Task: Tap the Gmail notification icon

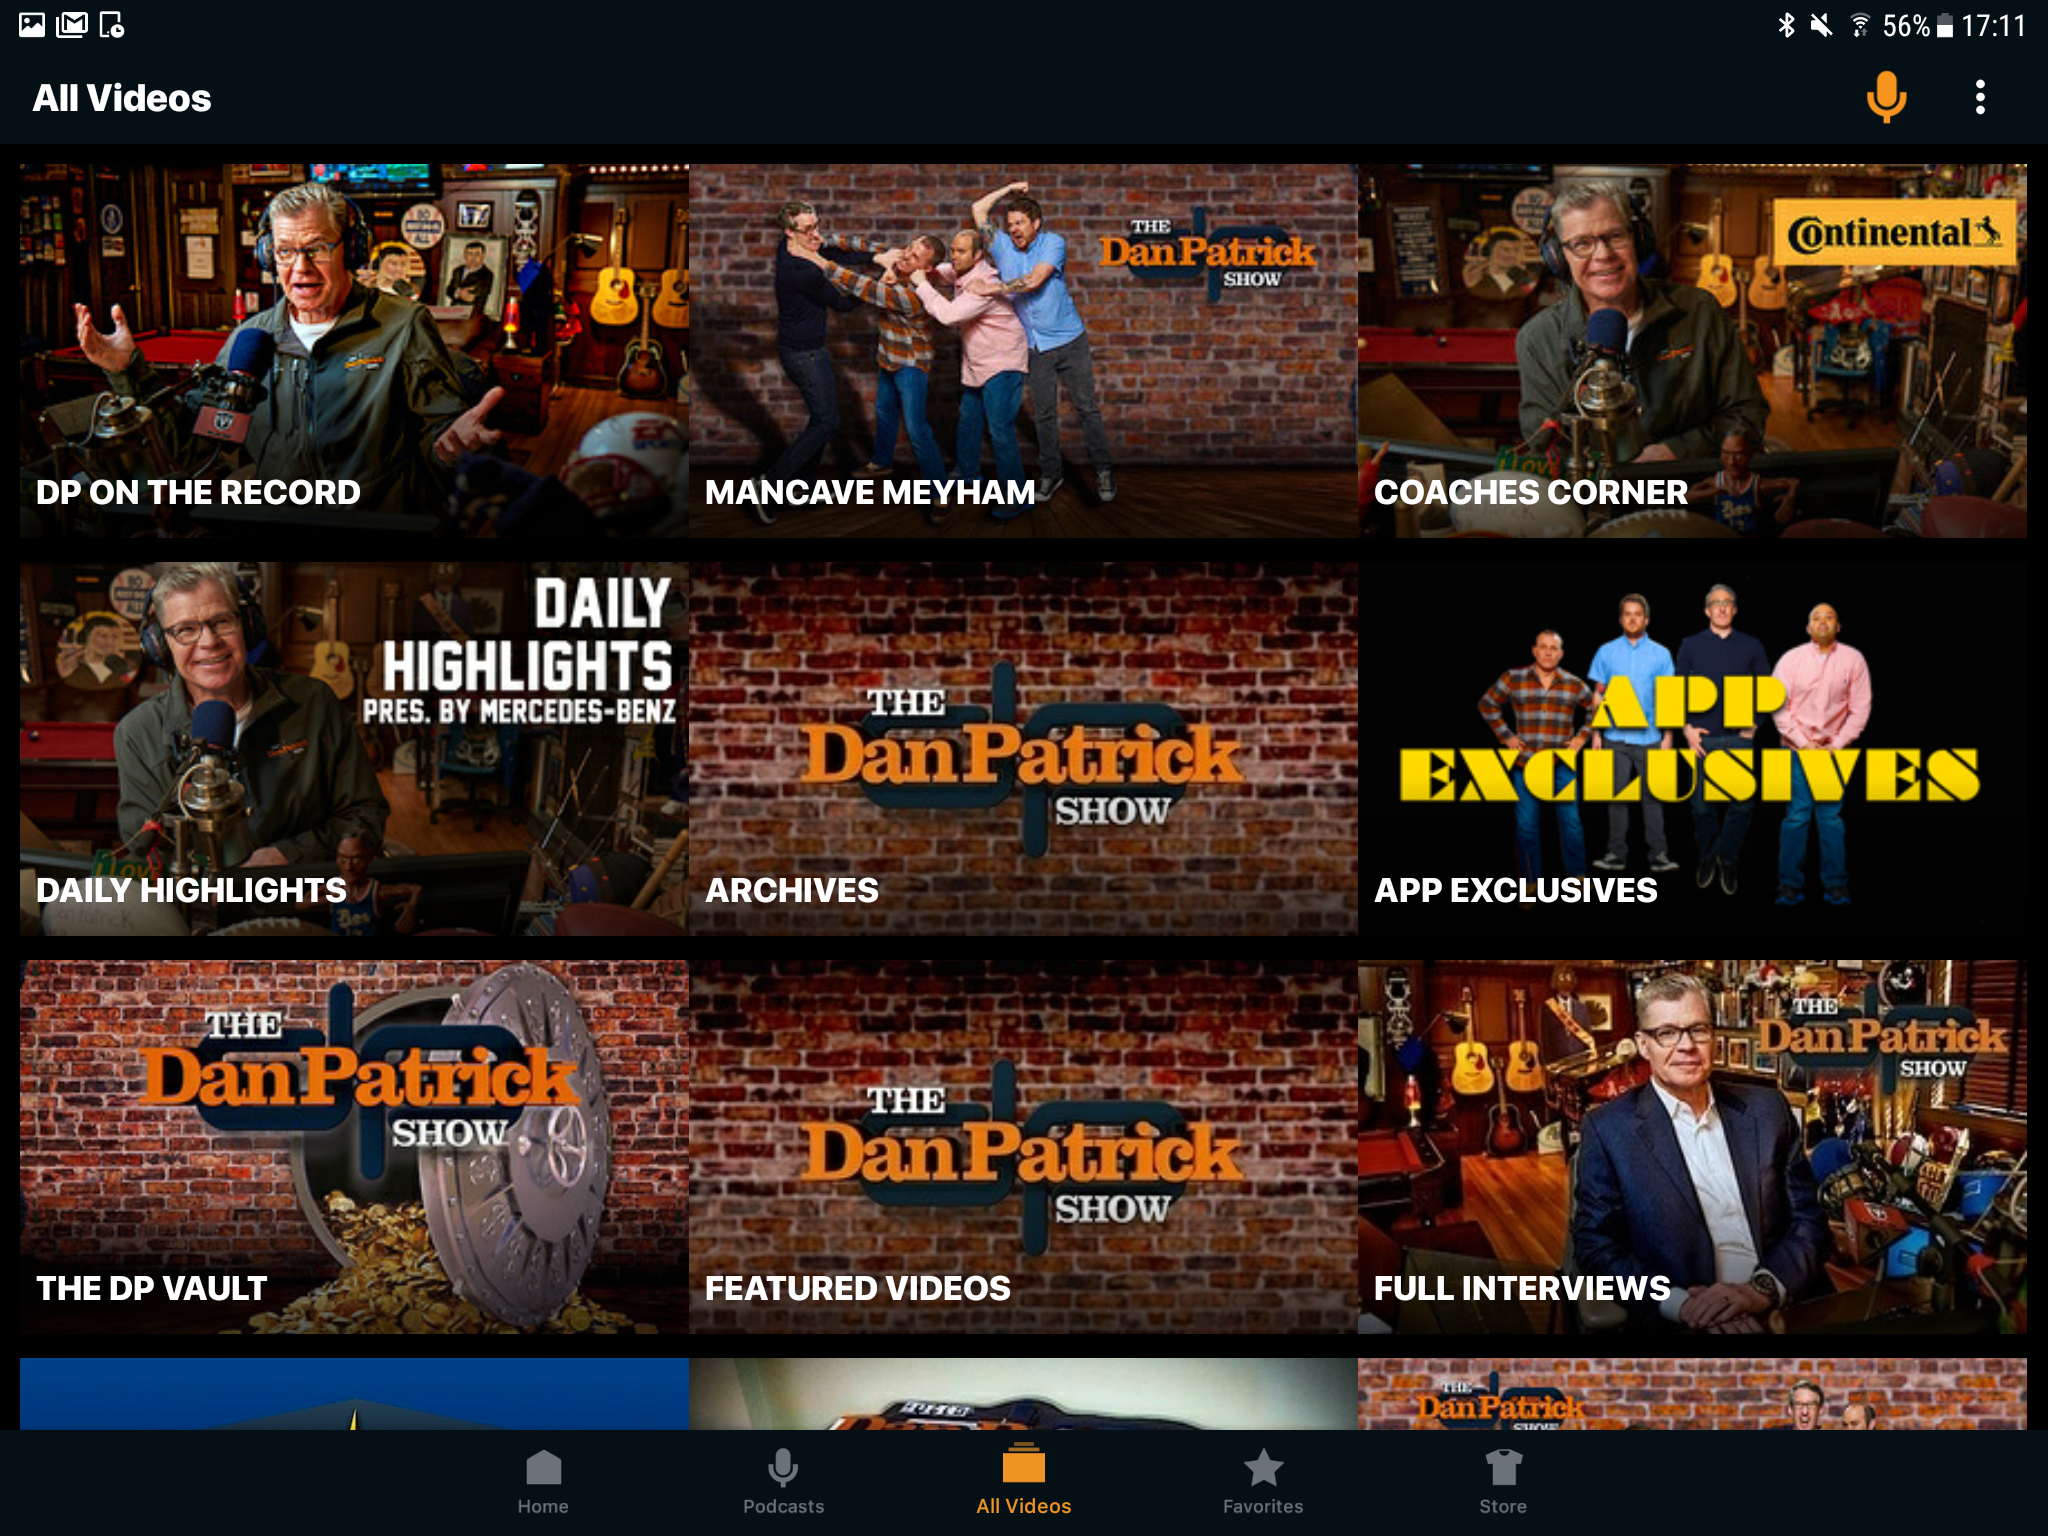Action: click(x=72, y=25)
